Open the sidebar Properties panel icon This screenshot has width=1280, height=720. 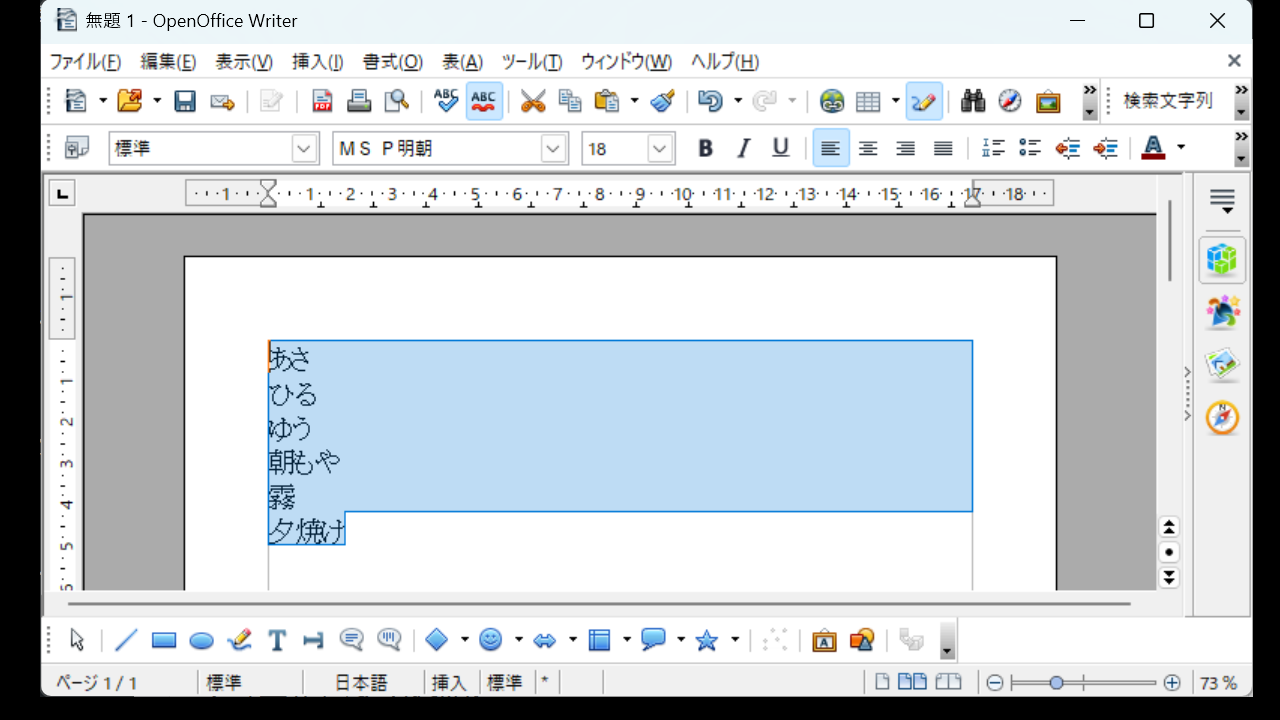point(1222,260)
